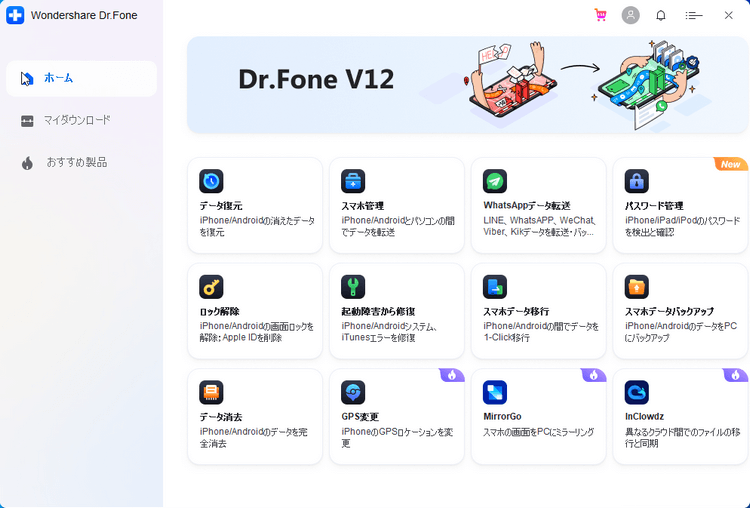
Task: Click the マイダウンロード sidebar icon
Action: coord(27,121)
